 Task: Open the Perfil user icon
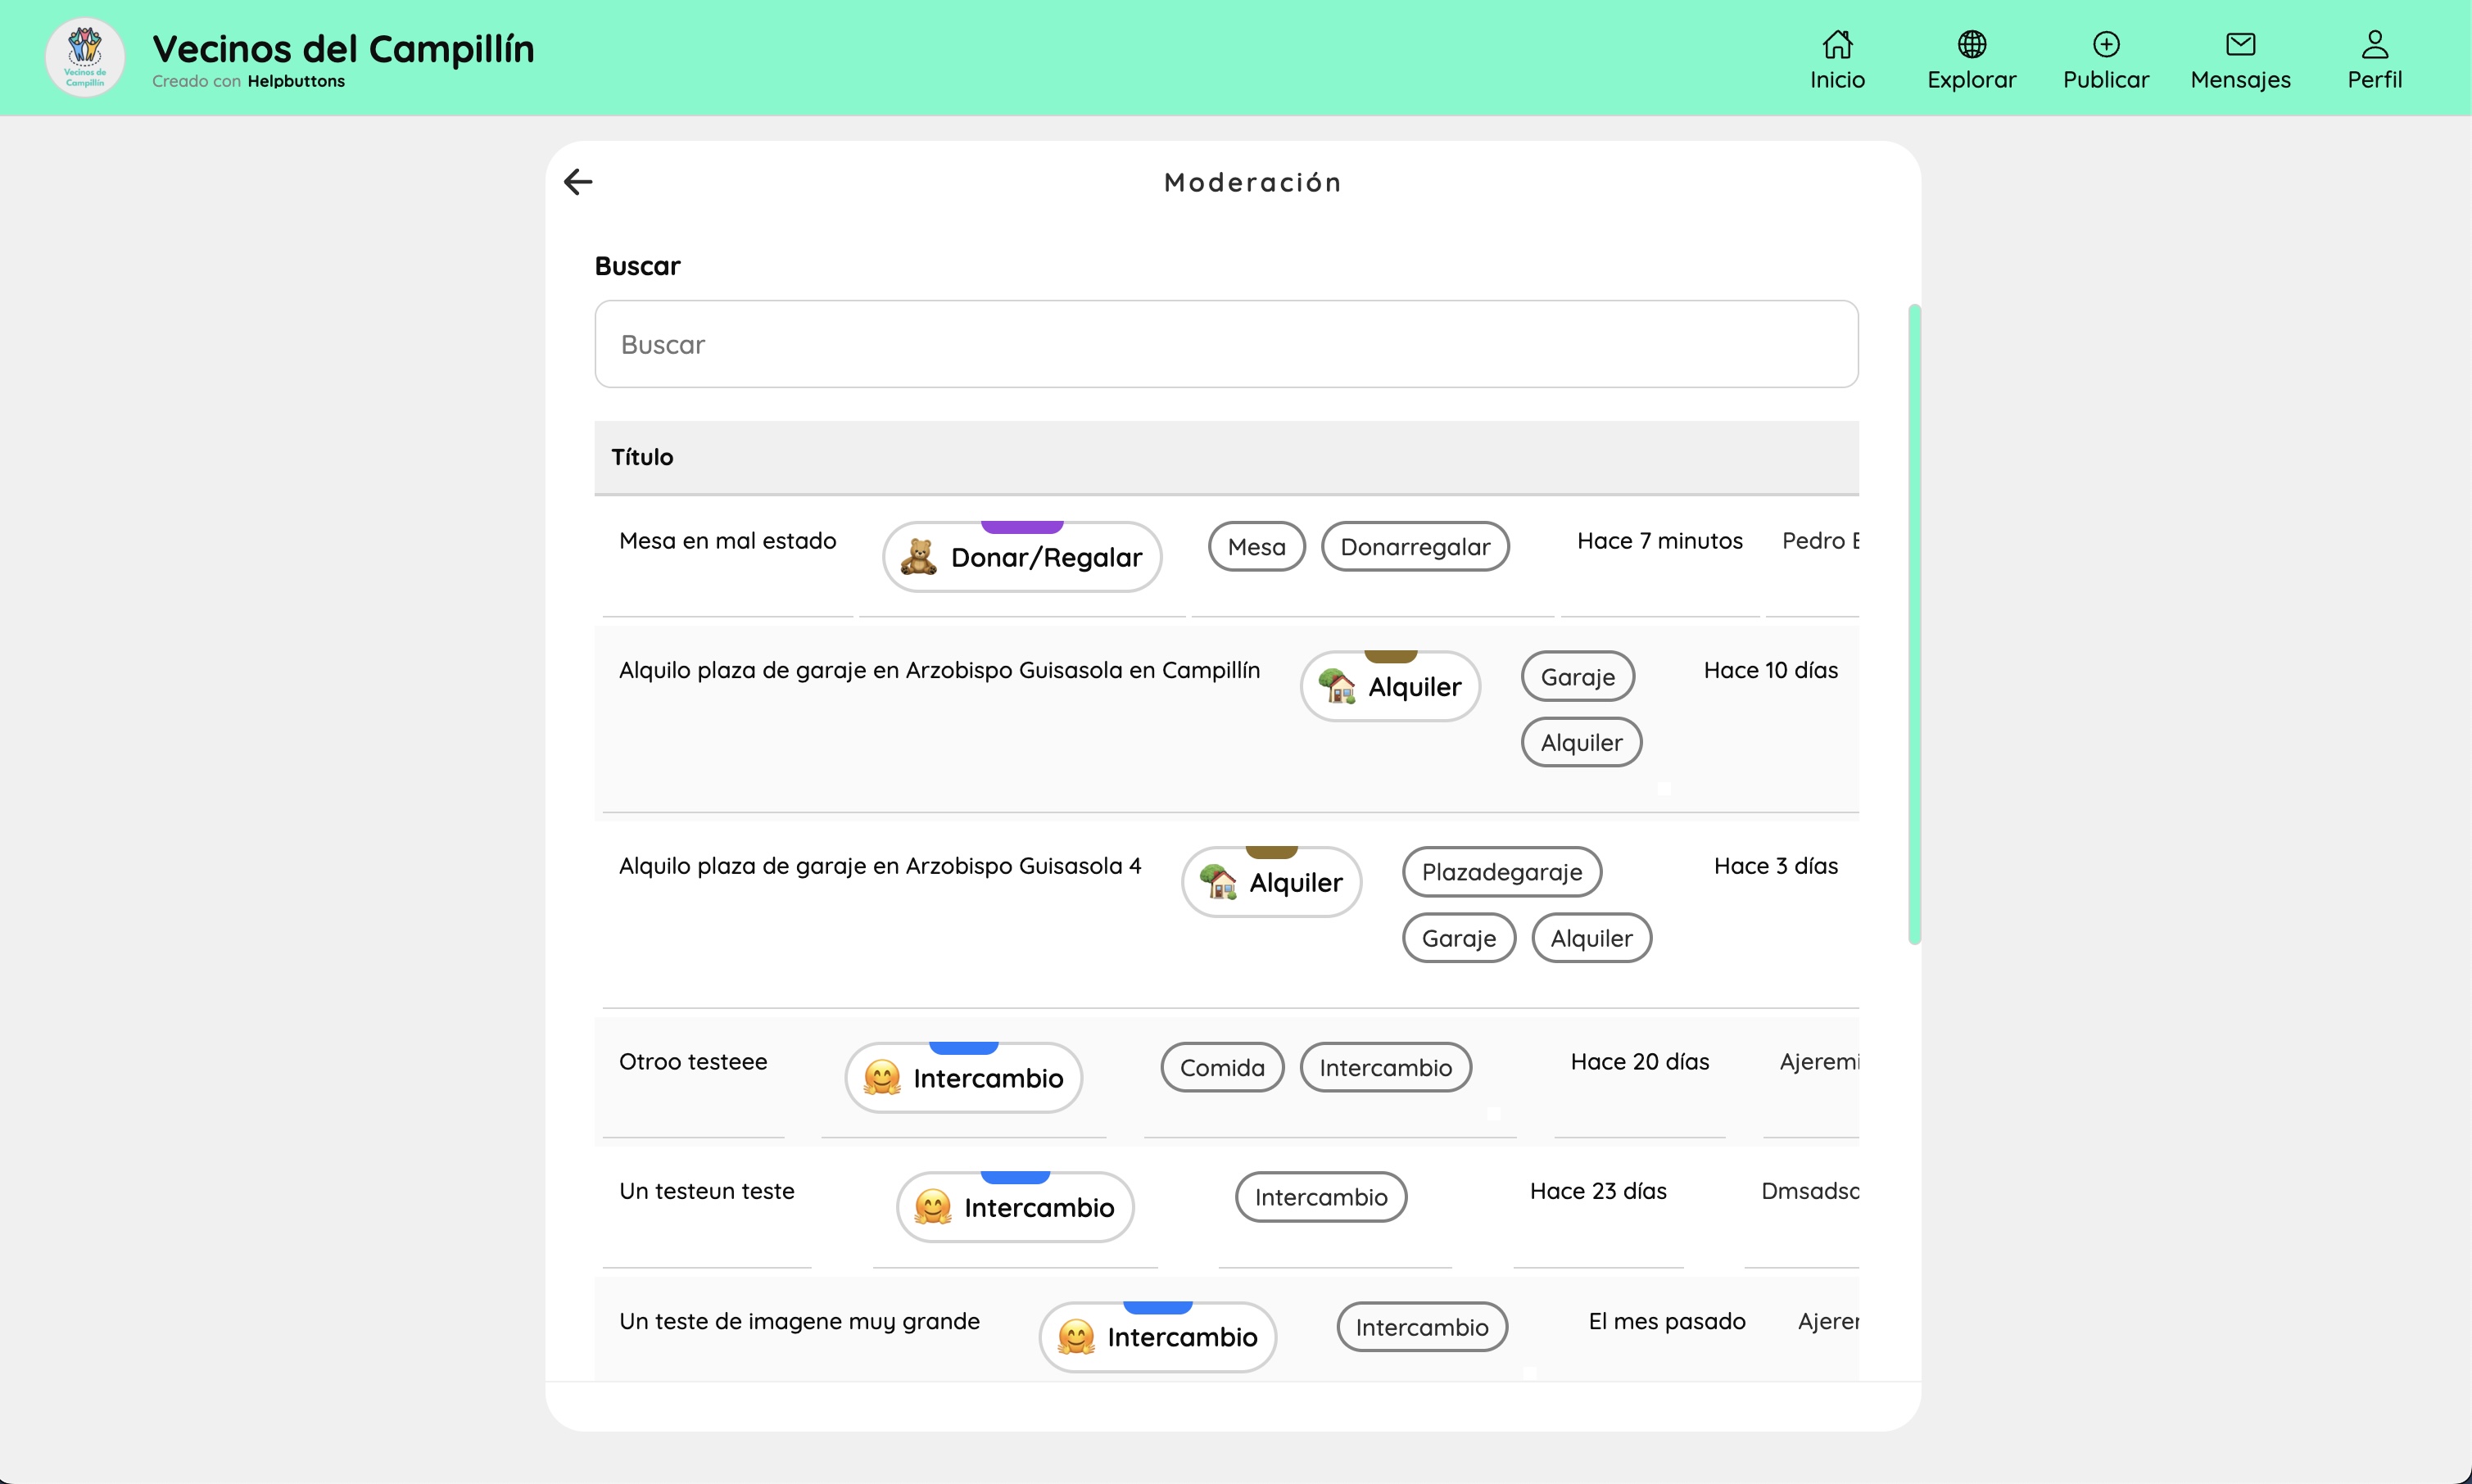(x=2374, y=44)
